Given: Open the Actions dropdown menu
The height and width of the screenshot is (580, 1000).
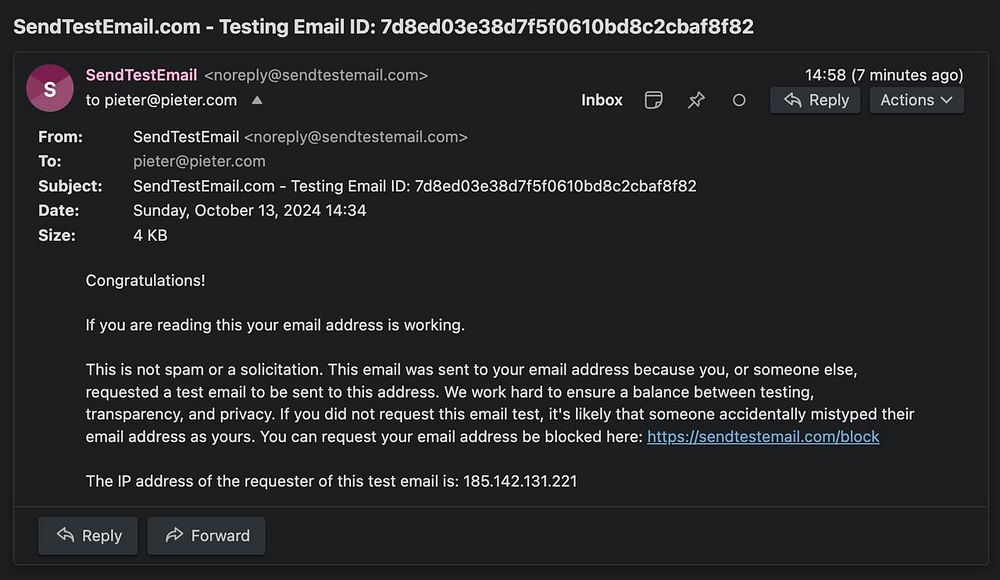Looking at the screenshot, I should coord(916,100).
